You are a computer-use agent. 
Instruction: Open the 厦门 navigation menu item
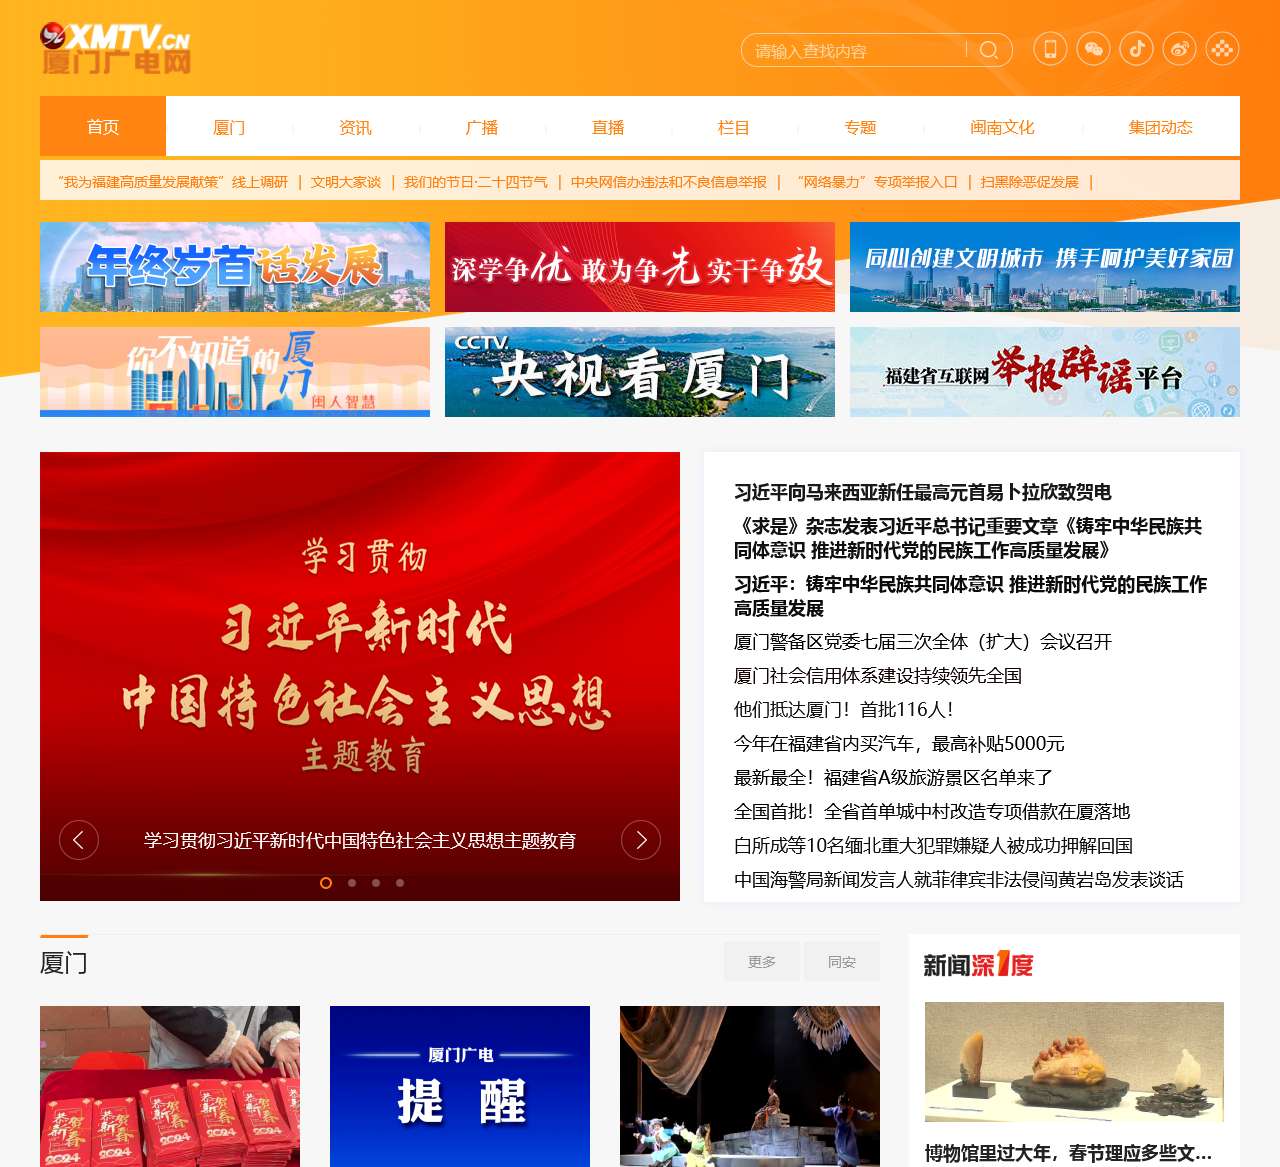click(229, 127)
